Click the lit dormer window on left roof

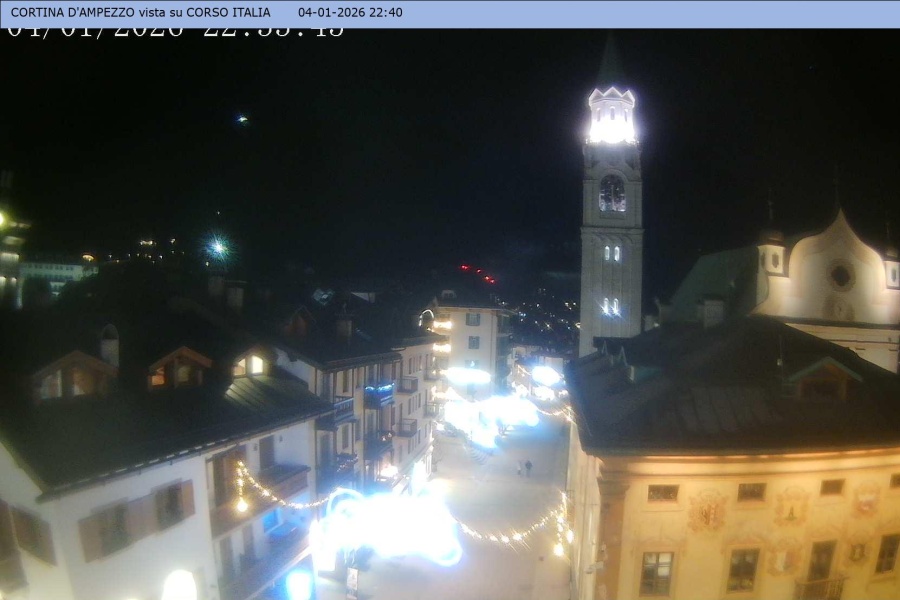click(x=252, y=365)
